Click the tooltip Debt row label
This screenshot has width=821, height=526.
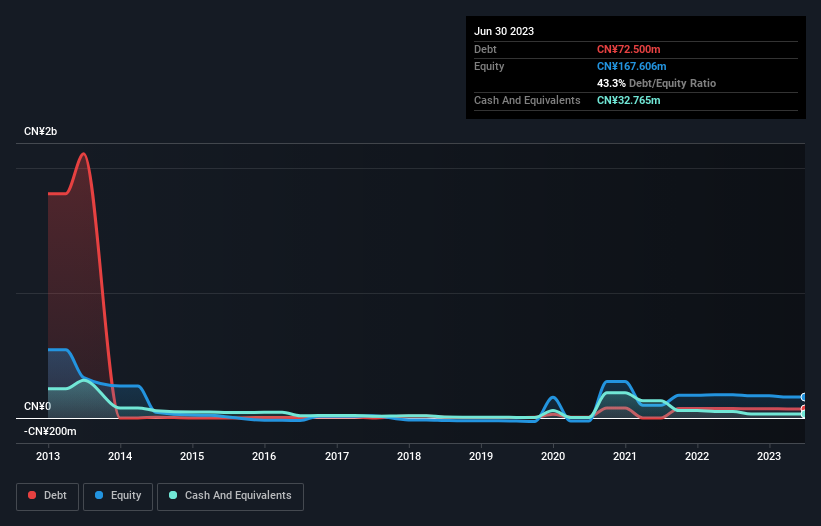point(485,49)
